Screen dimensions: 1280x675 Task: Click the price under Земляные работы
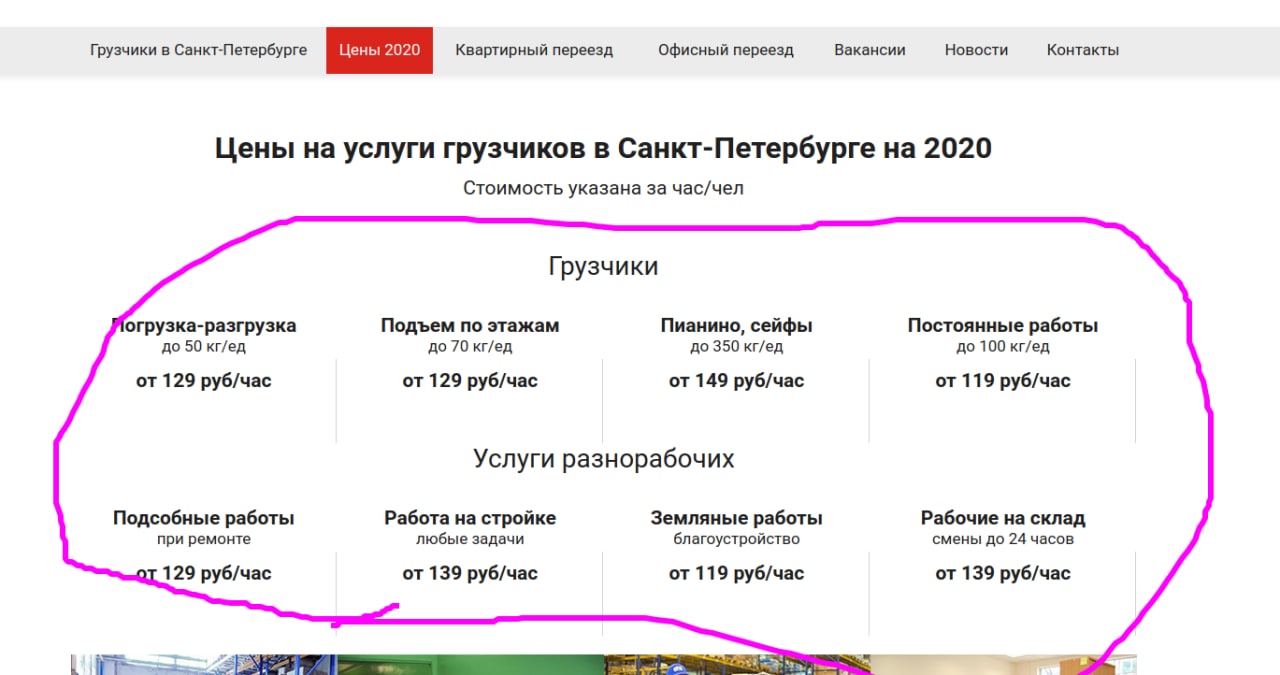tap(737, 574)
